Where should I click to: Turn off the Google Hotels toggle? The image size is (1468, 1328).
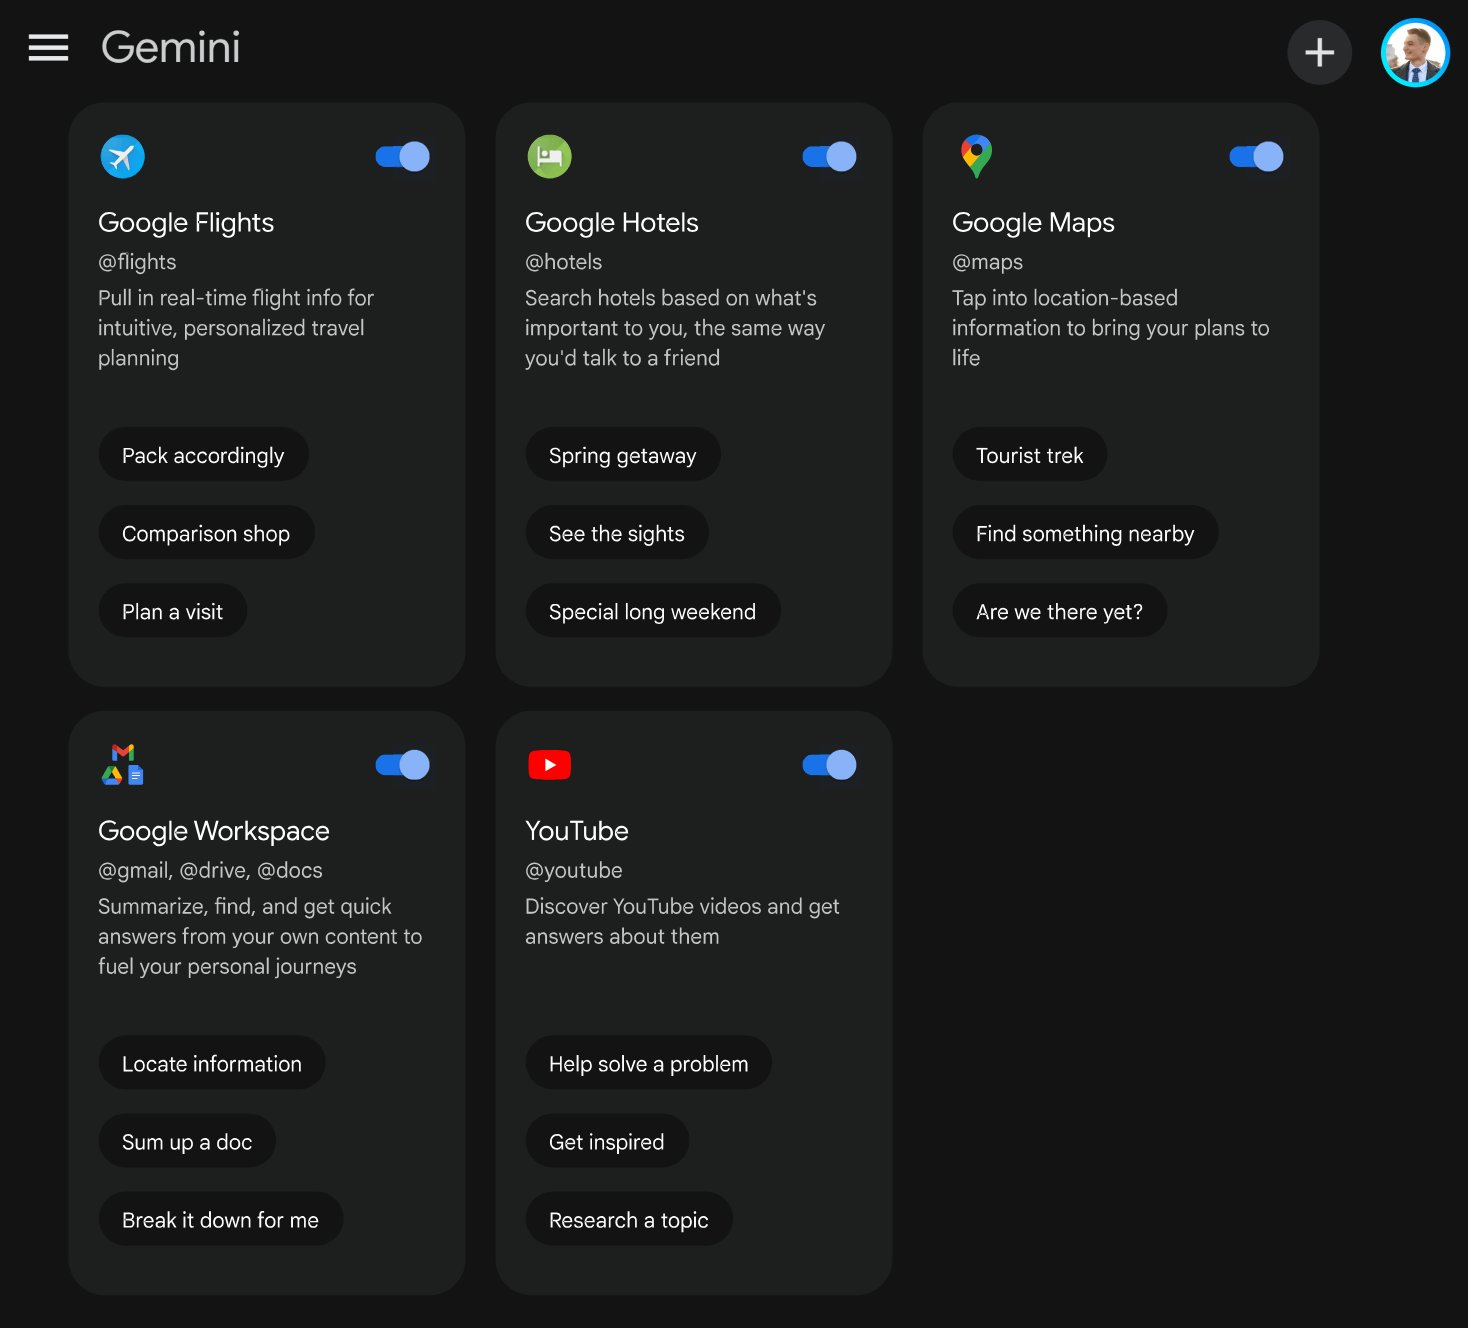(829, 157)
